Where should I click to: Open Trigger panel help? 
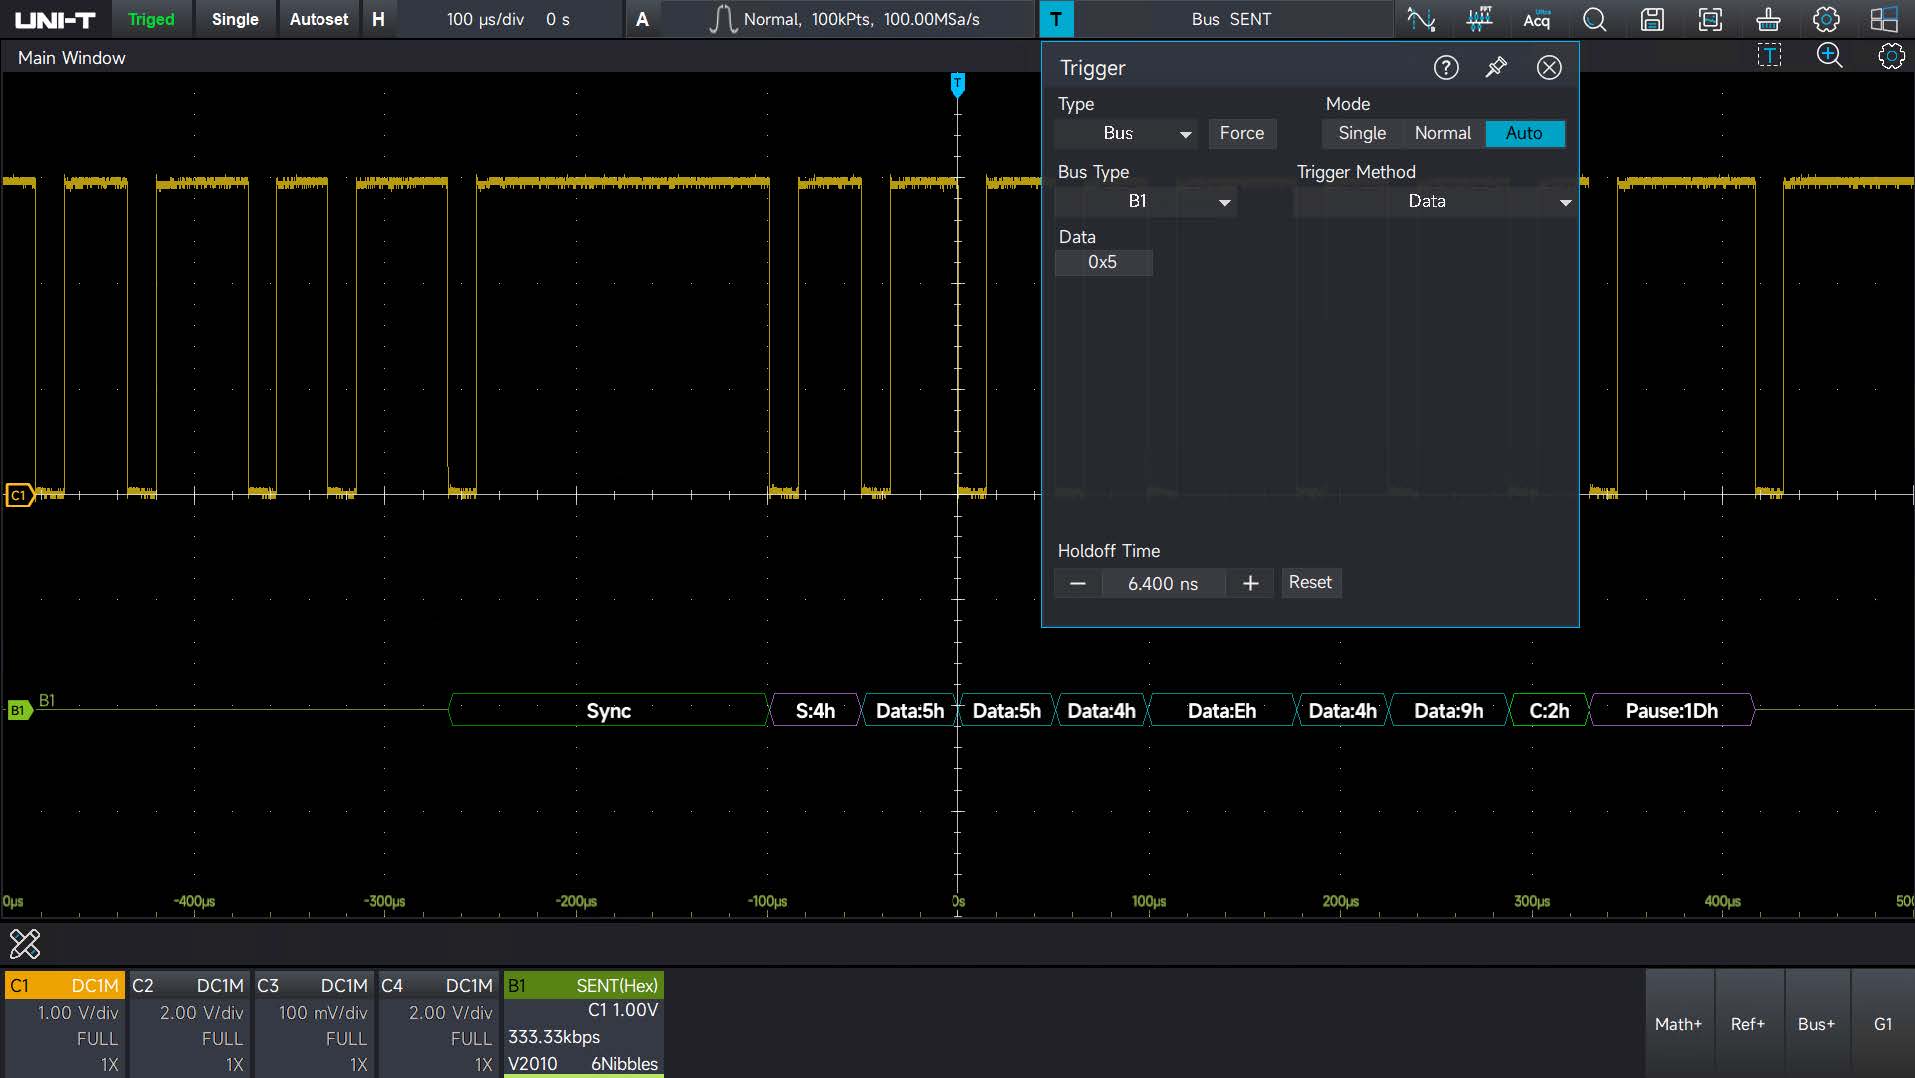tap(1446, 67)
